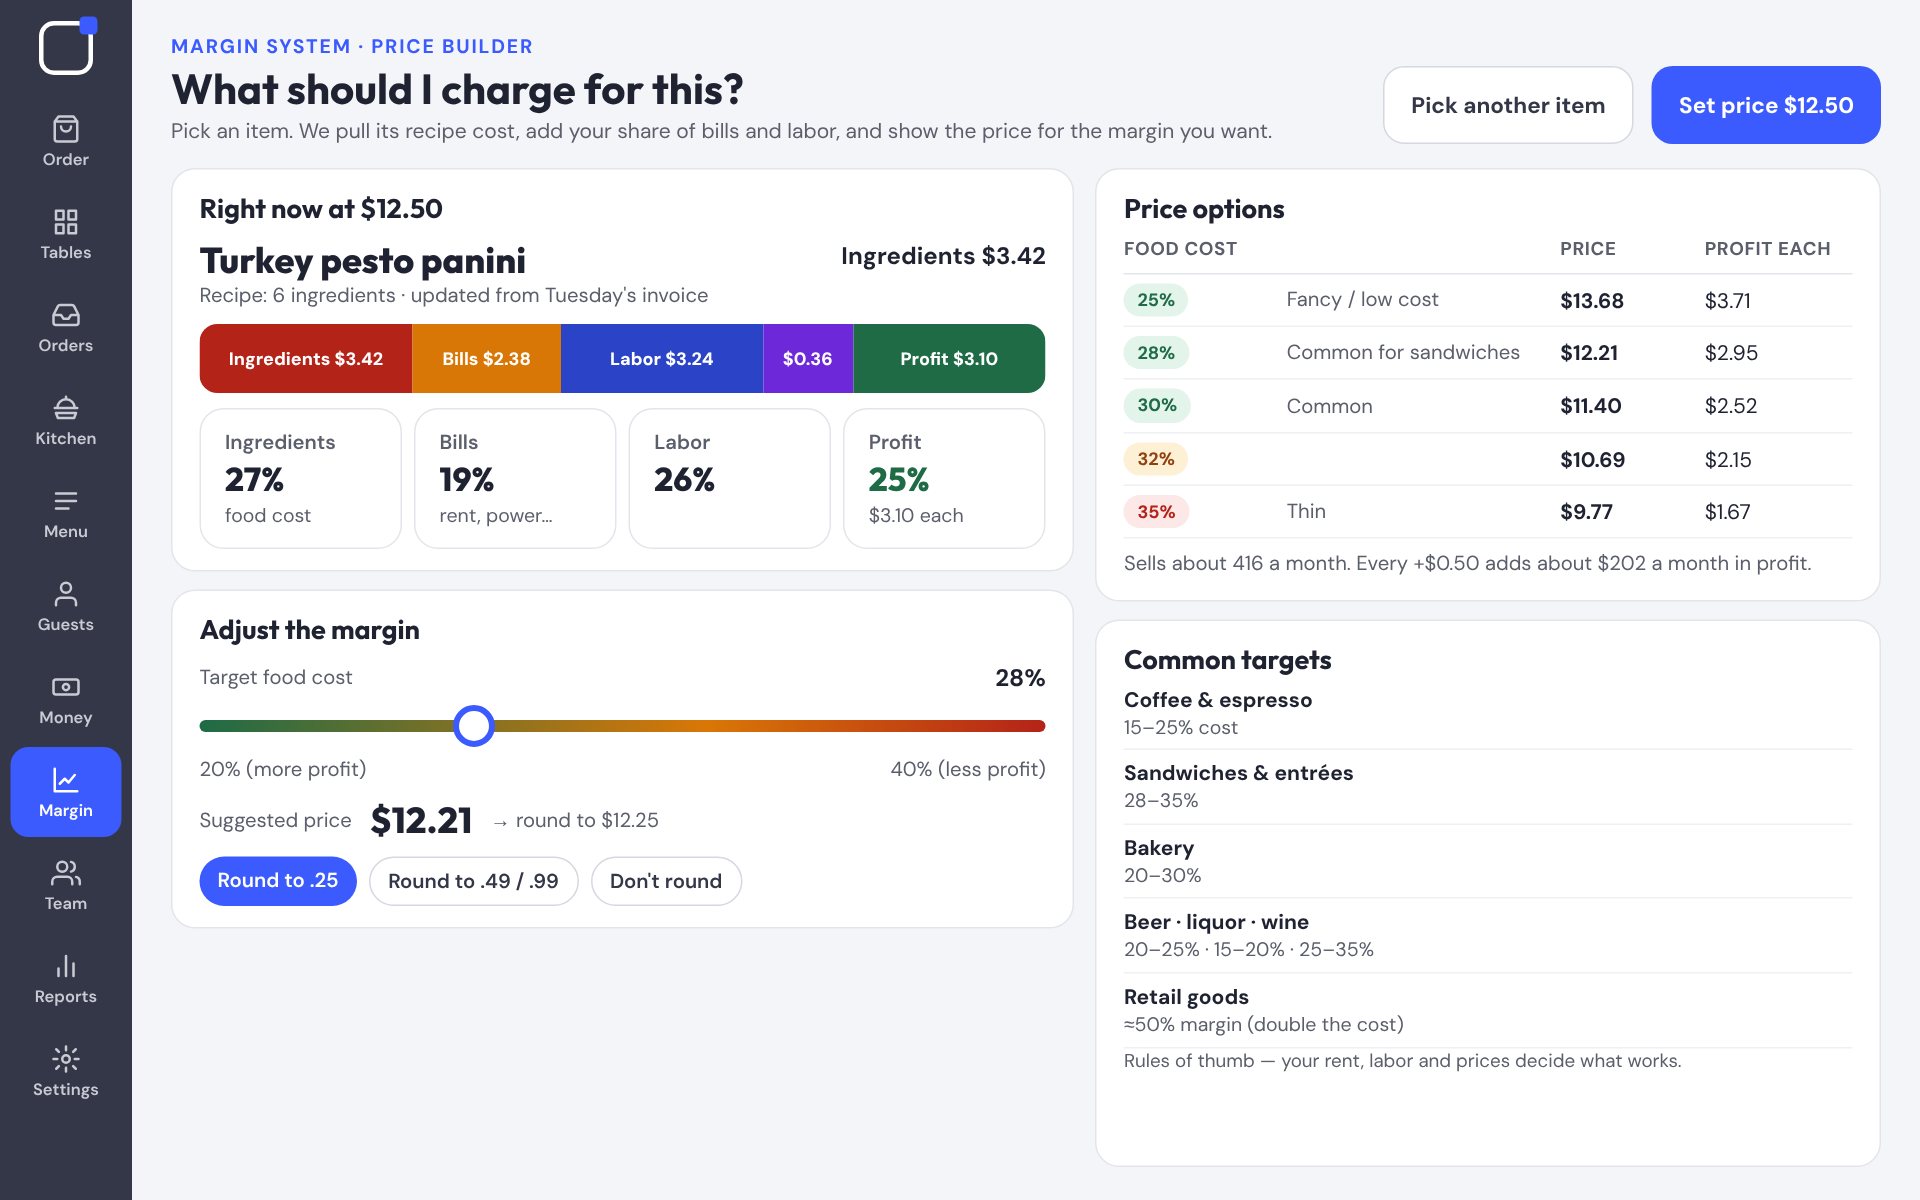Open the Order section in sidebar
The image size is (1920, 1200).
(x=66, y=141)
